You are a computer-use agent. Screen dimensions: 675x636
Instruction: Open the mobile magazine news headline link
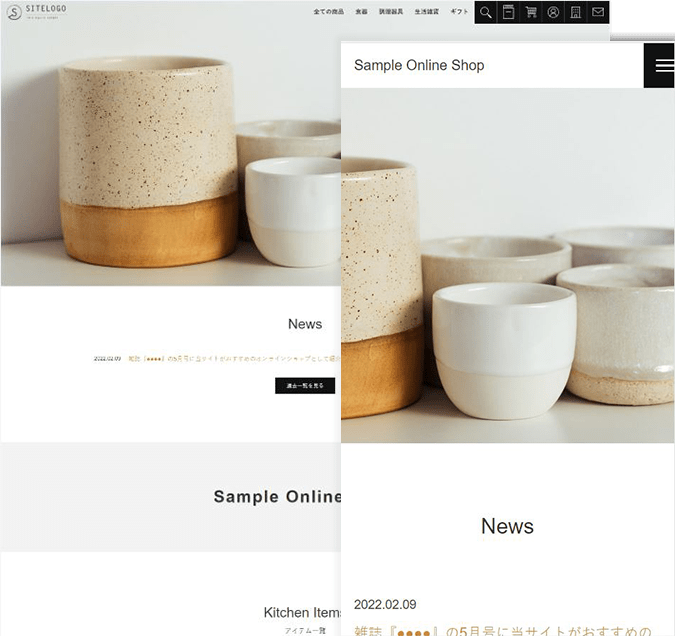pyautogui.click(x=502, y=630)
